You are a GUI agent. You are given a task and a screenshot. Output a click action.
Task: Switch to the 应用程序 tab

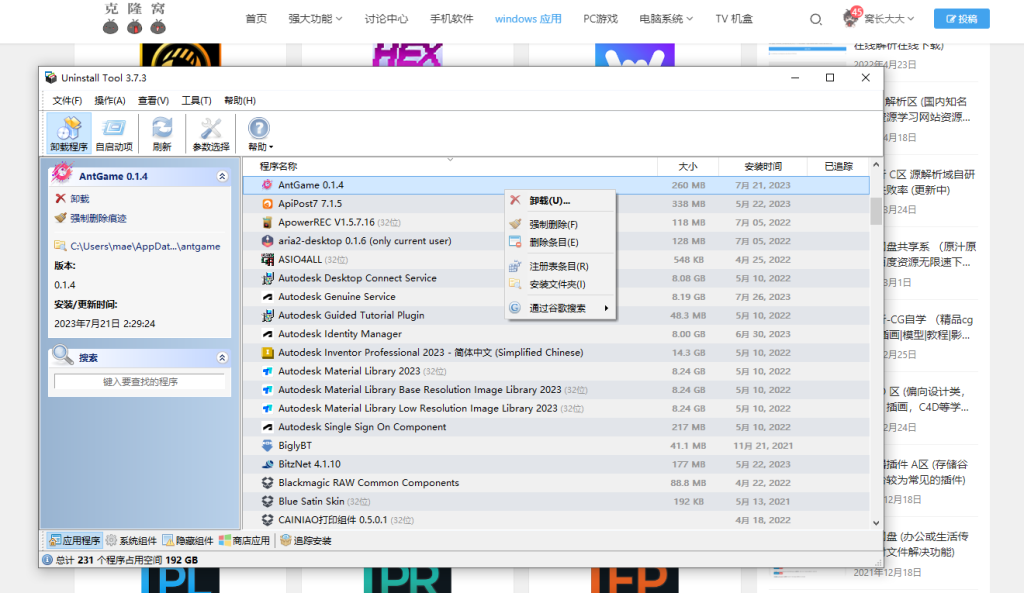(x=75, y=540)
